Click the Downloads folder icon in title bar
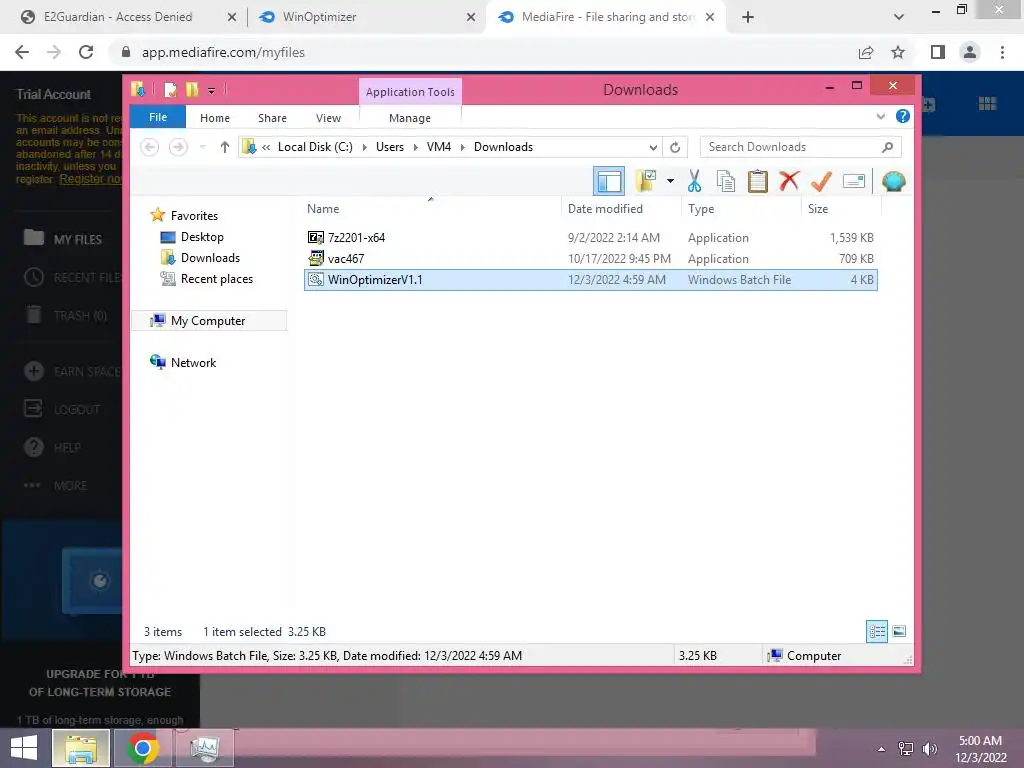 click(x=138, y=89)
